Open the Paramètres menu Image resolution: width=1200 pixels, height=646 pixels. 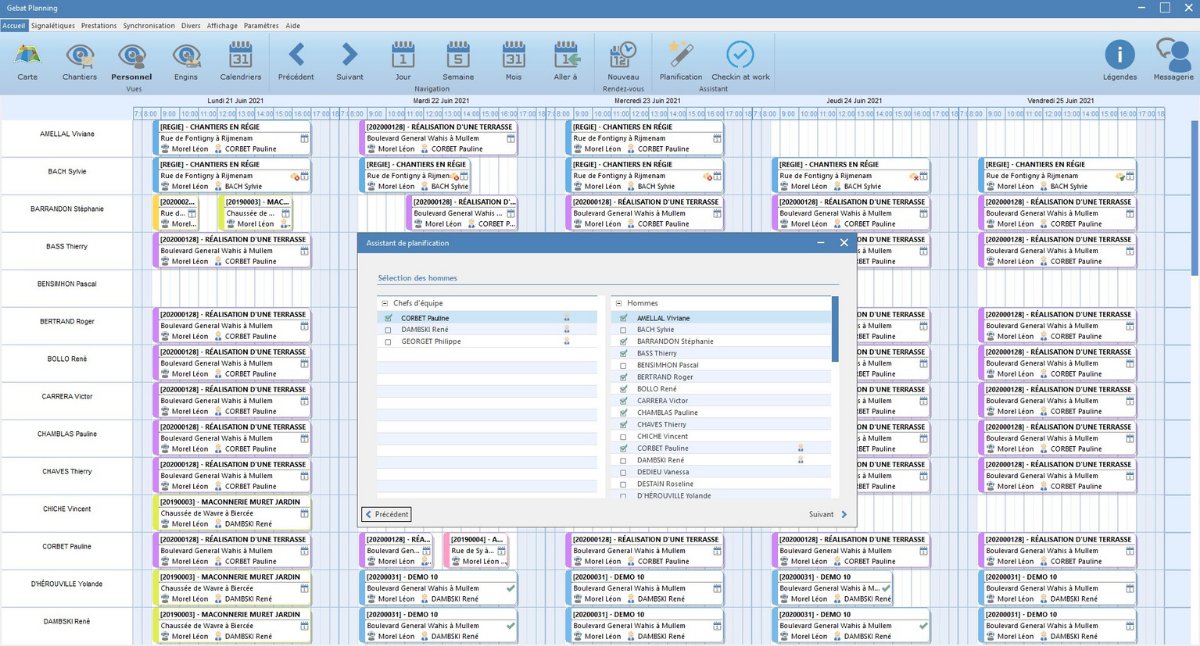click(261, 25)
